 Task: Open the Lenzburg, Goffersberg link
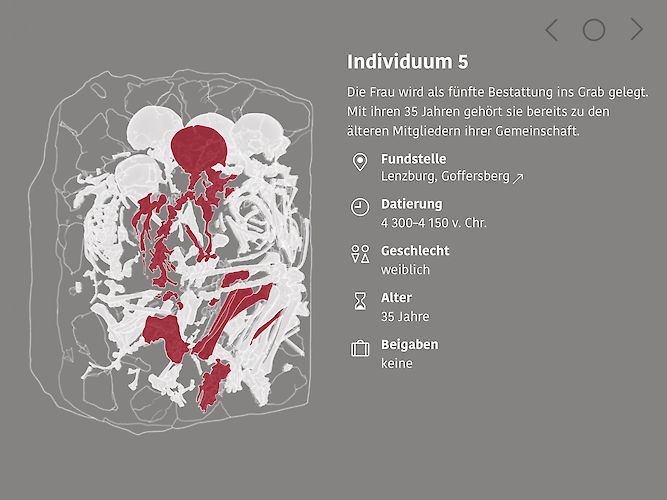point(445,177)
